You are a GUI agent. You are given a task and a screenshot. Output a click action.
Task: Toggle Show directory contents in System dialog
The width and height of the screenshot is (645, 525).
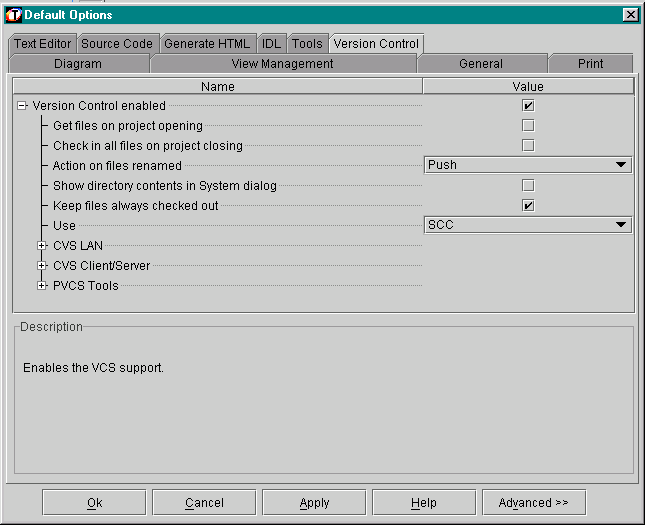tap(528, 185)
